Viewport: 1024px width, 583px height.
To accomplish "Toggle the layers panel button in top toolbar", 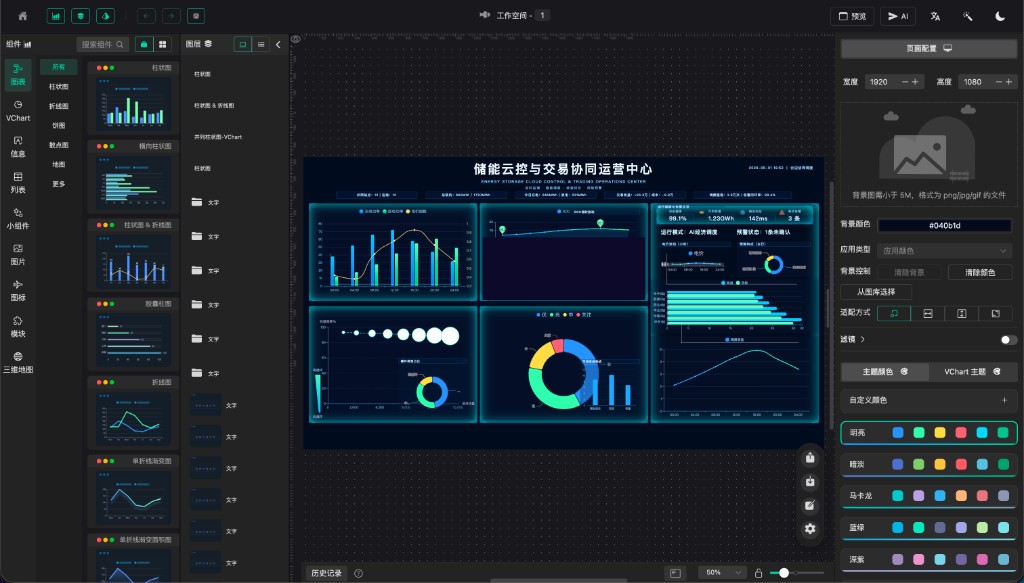I will click(x=80, y=16).
